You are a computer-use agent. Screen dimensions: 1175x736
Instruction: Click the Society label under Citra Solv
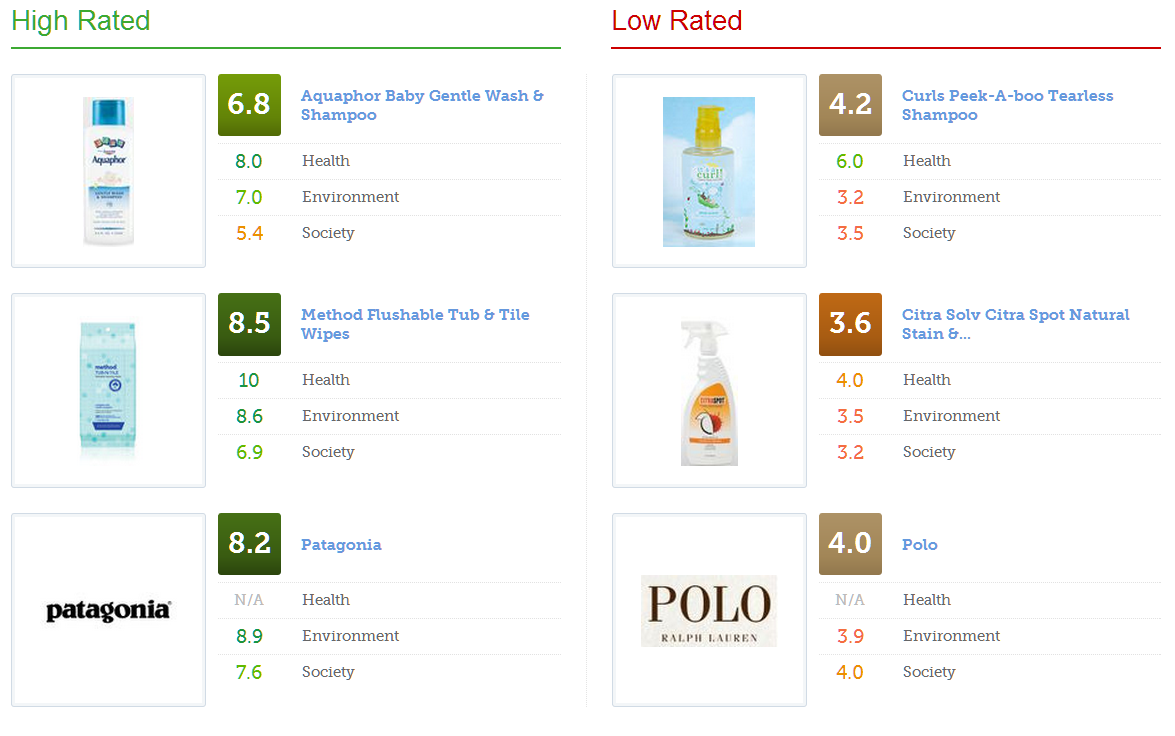[929, 452]
